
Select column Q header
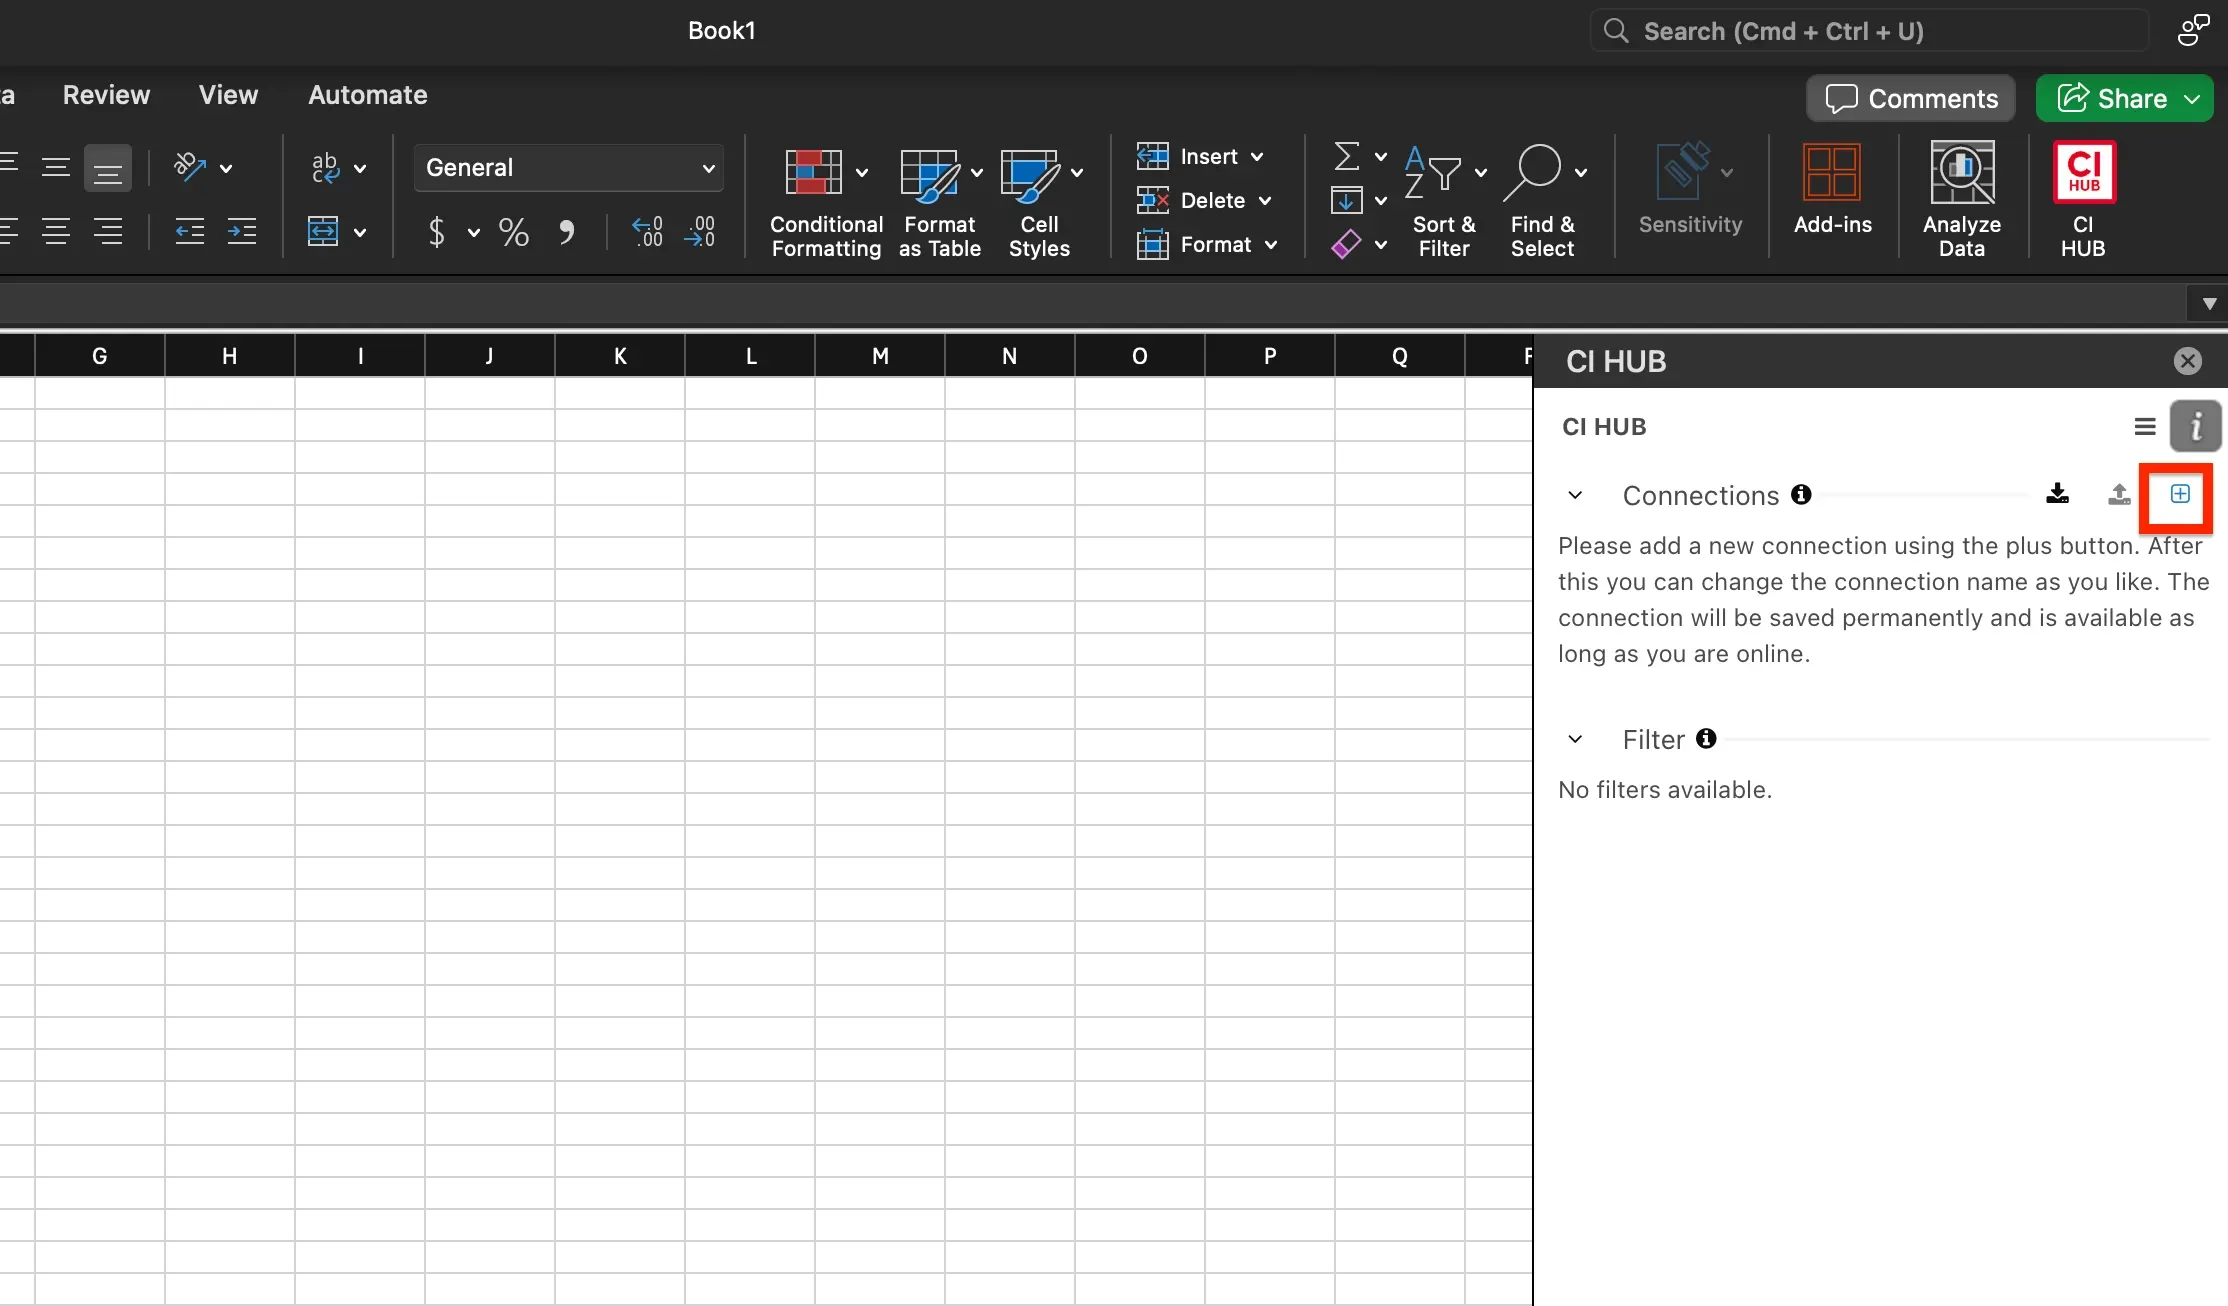point(1400,356)
